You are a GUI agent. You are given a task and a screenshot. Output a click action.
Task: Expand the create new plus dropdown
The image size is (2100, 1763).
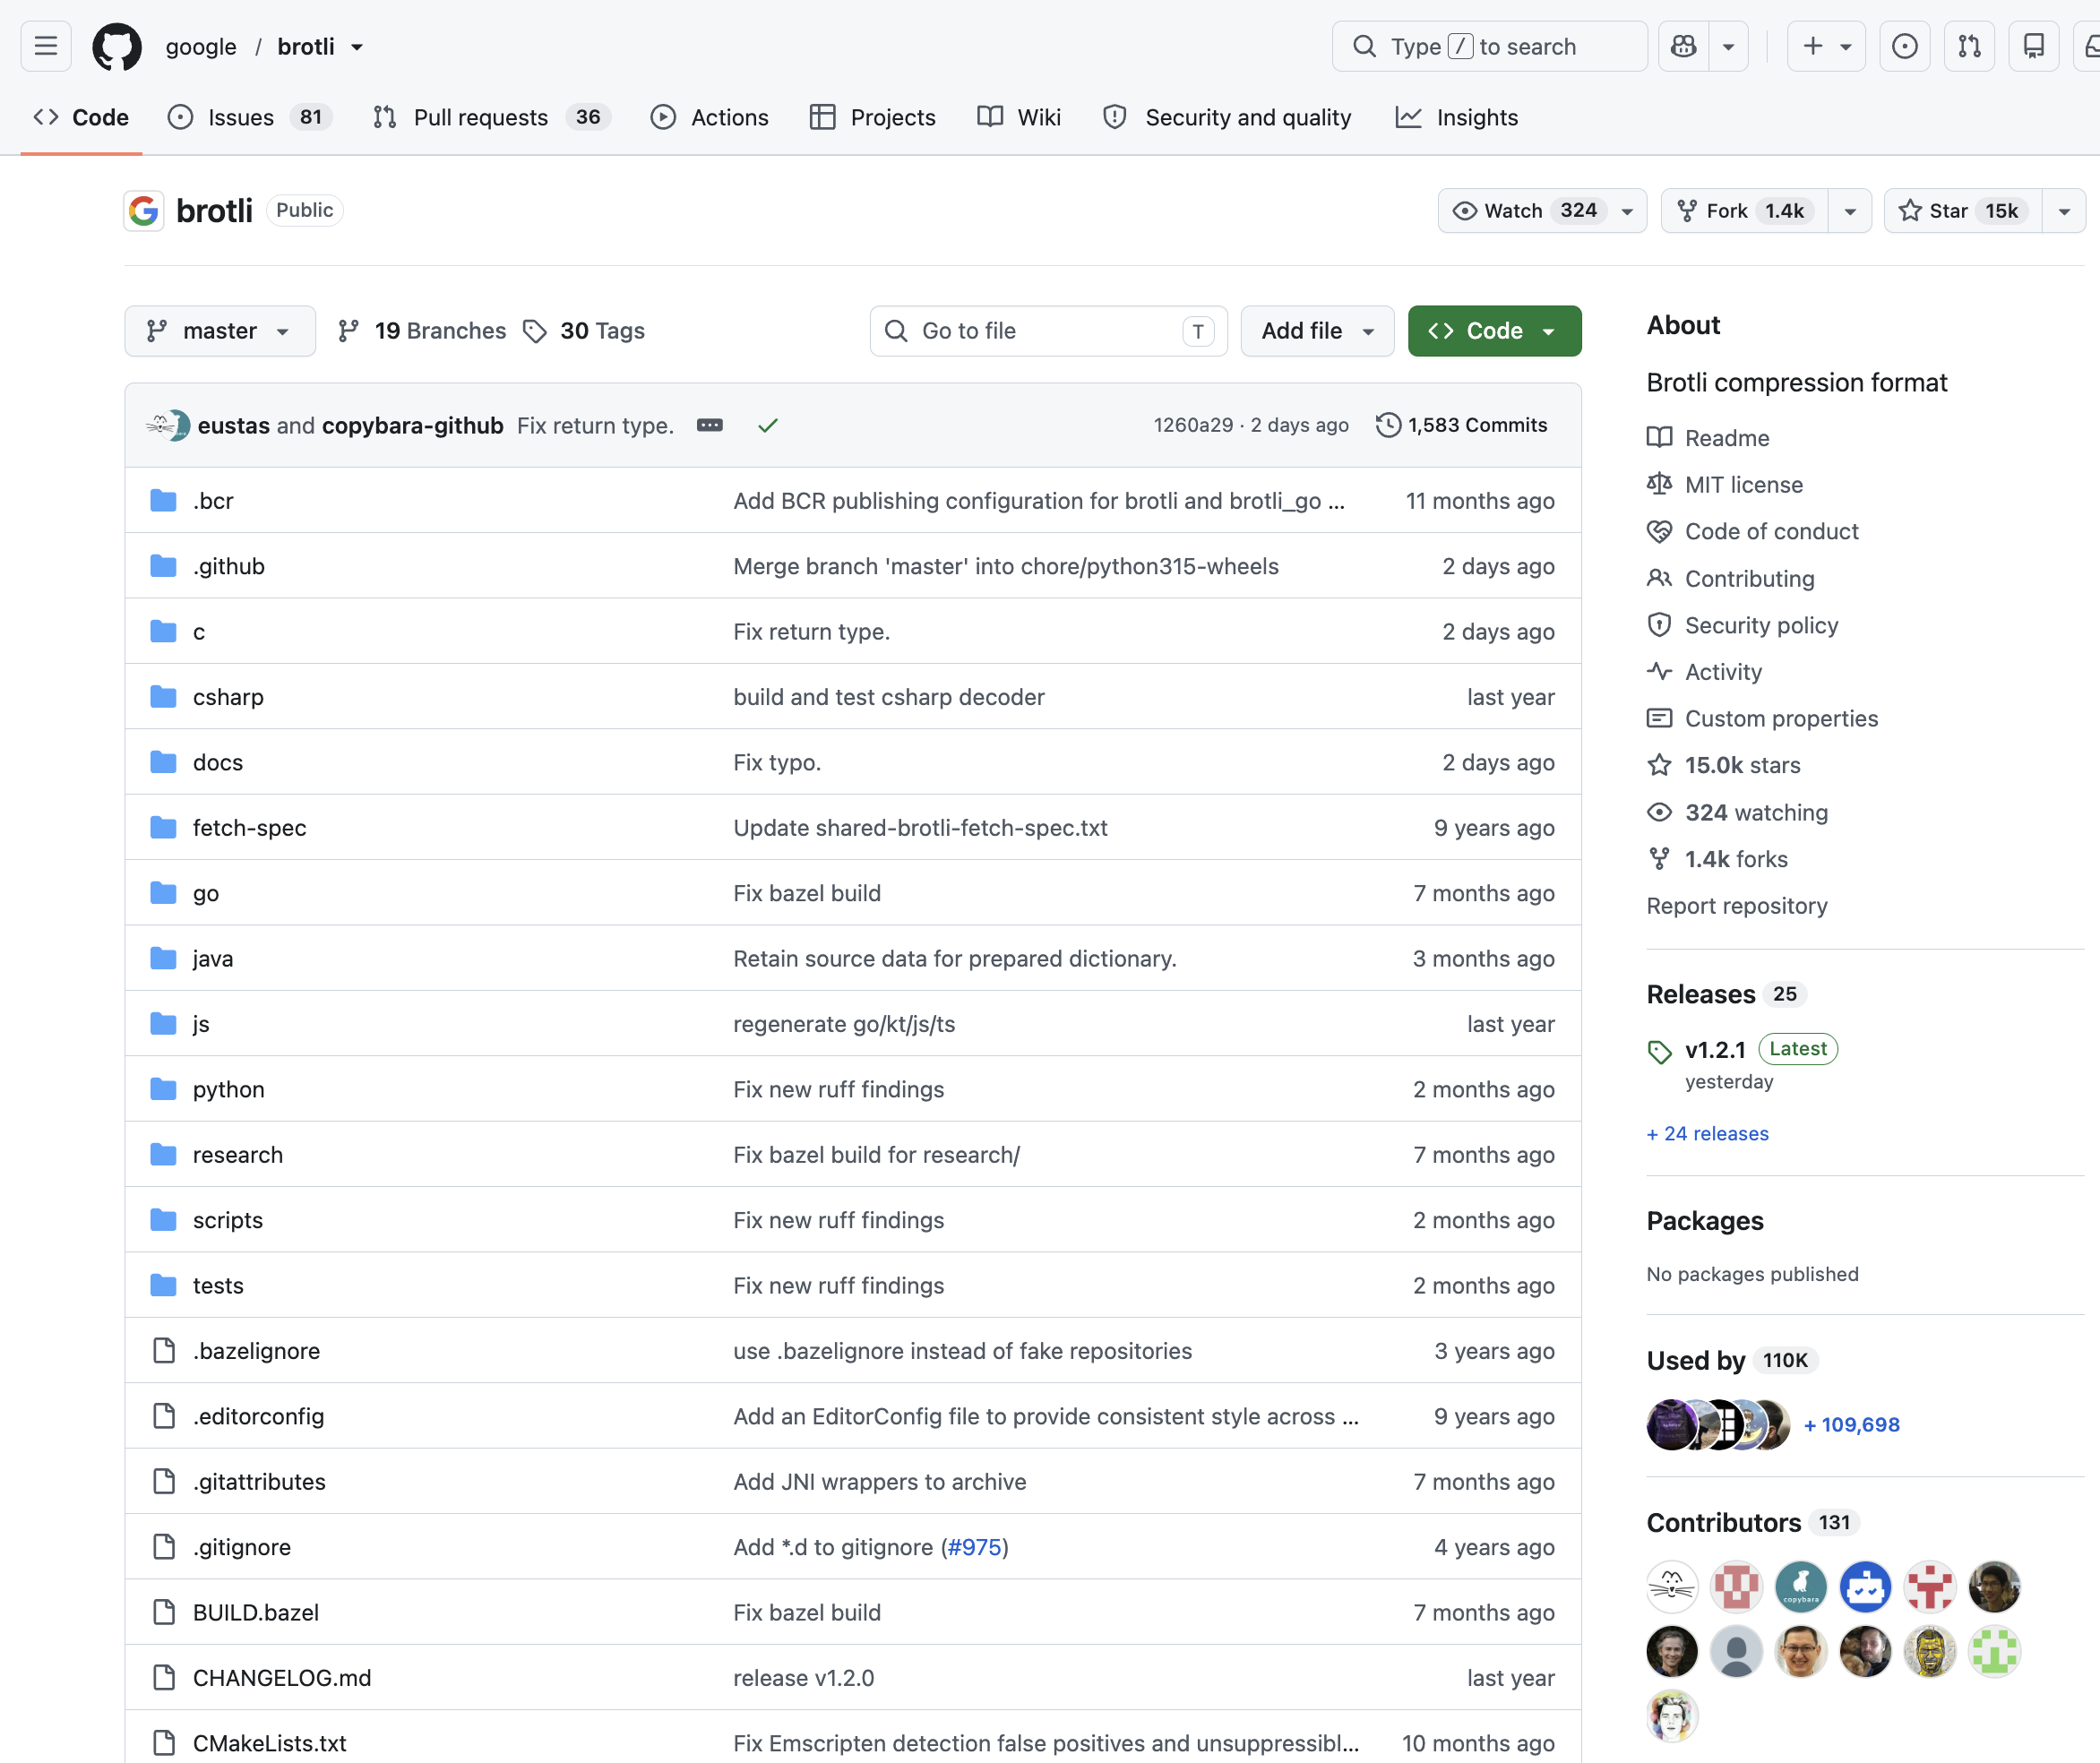point(1826,46)
